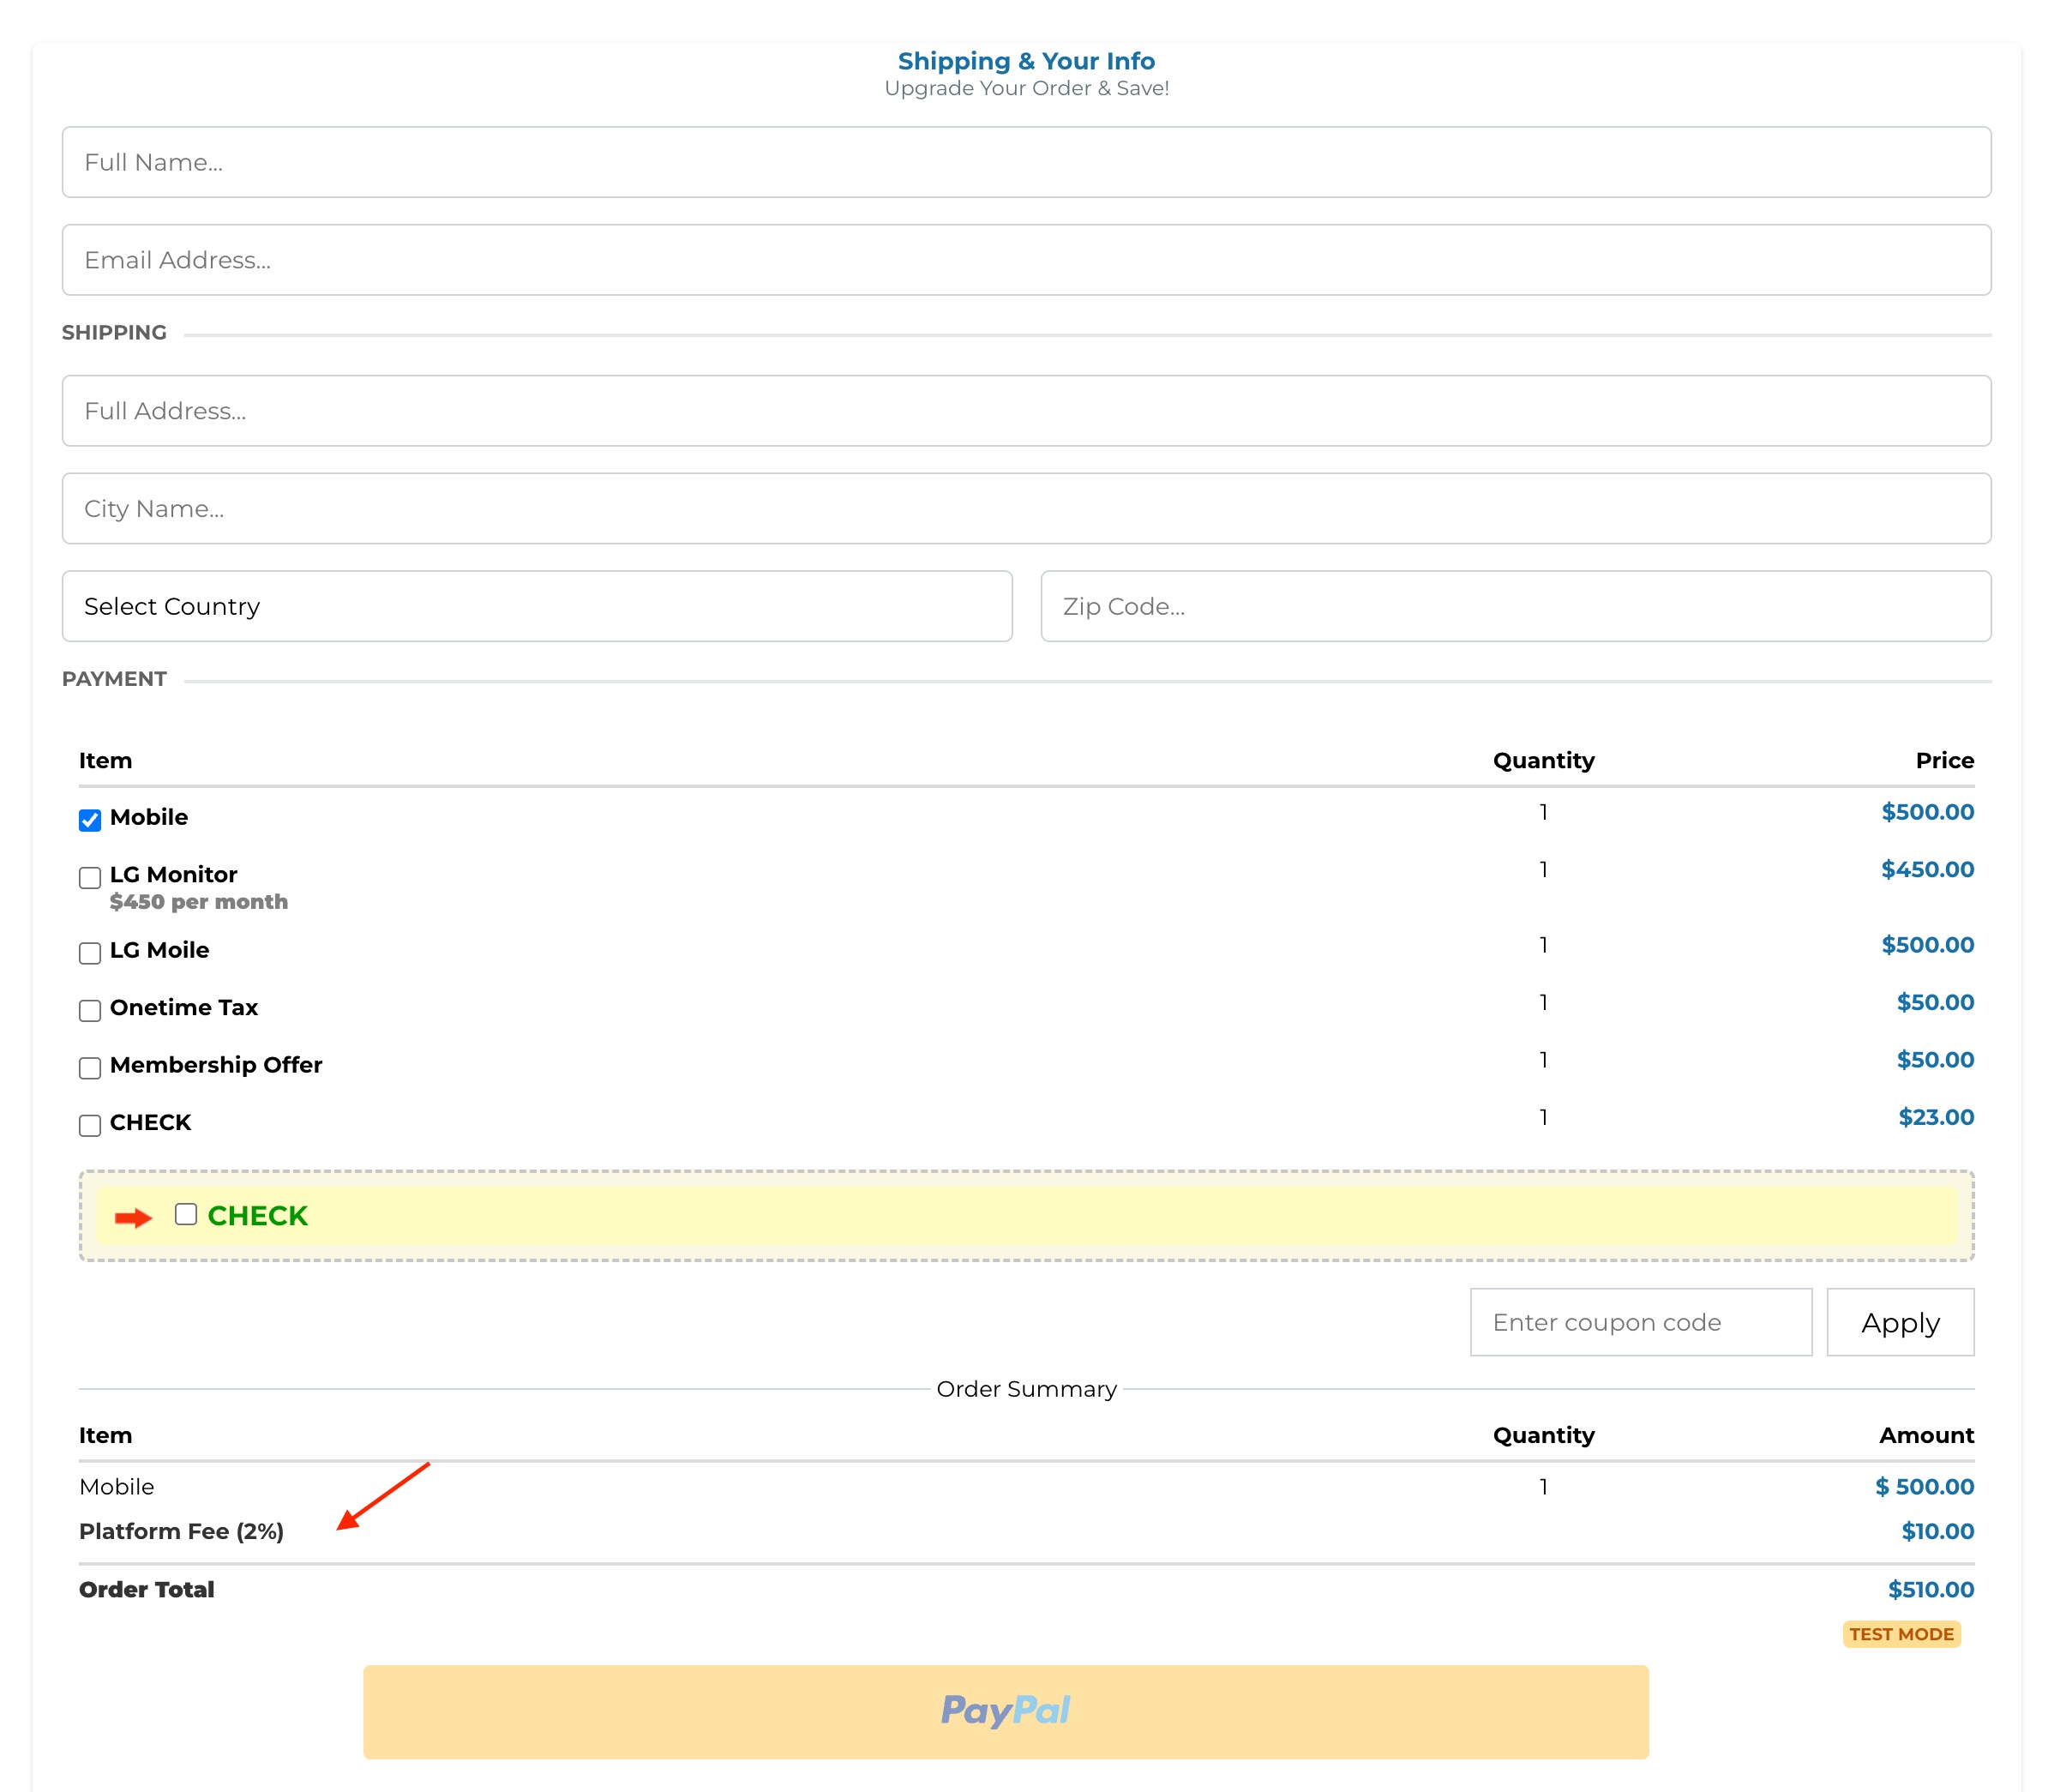Select the LG Monitor checkbox
This screenshot has height=1792, width=2054.
pyautogui.click(x=90, y=877)
